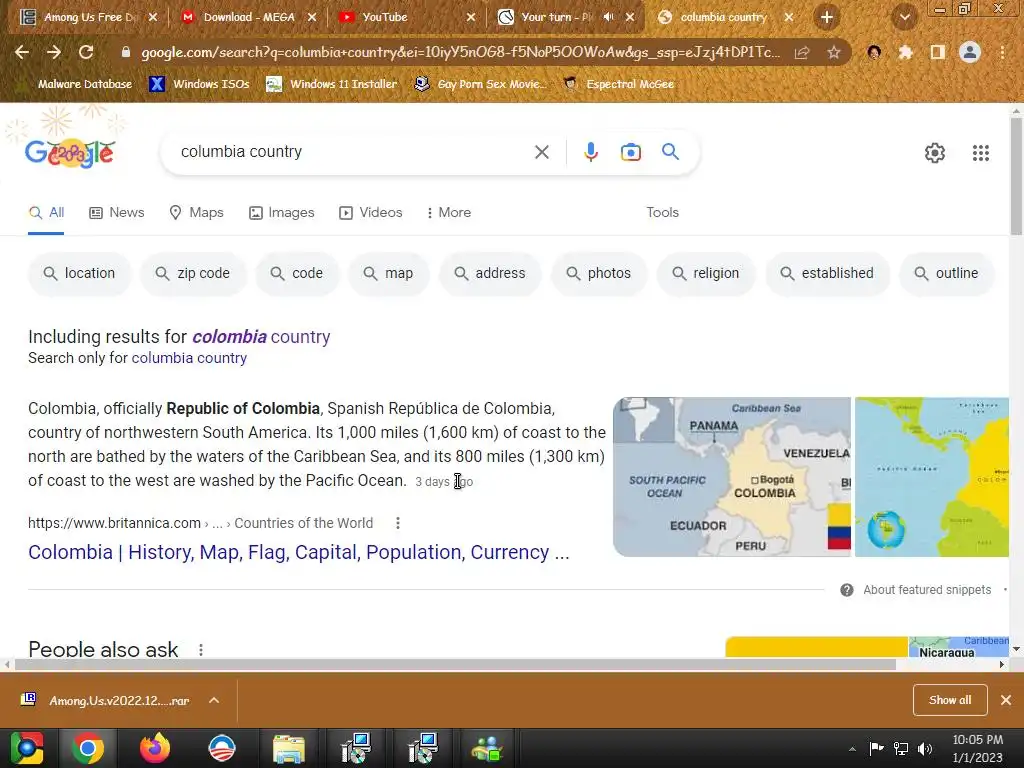Click the volume icon in system tray
The height and width of the screenshot is (768, 1024).
pyautogui.click(x=925, y=748)
